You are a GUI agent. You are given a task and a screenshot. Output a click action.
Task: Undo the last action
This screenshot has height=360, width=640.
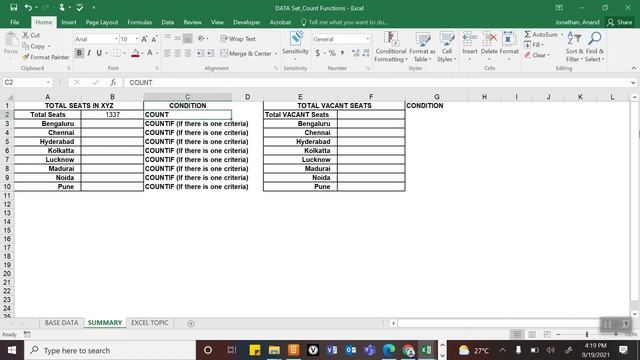point(28,8)
